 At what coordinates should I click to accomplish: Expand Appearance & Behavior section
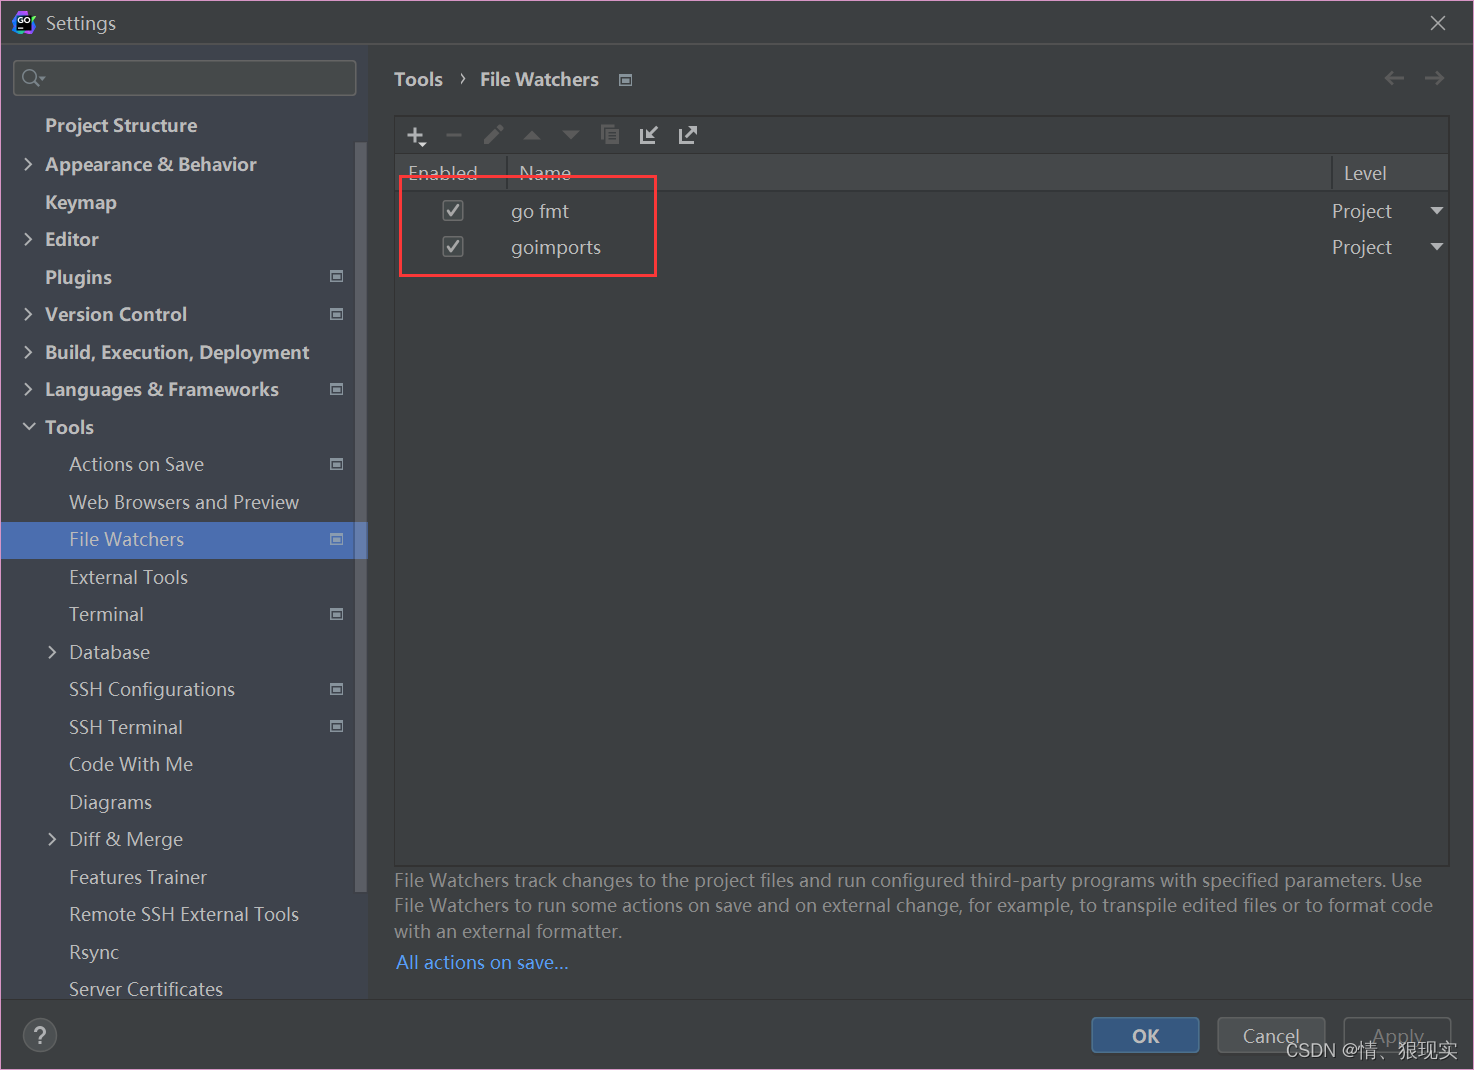click(x=28, y=164)
